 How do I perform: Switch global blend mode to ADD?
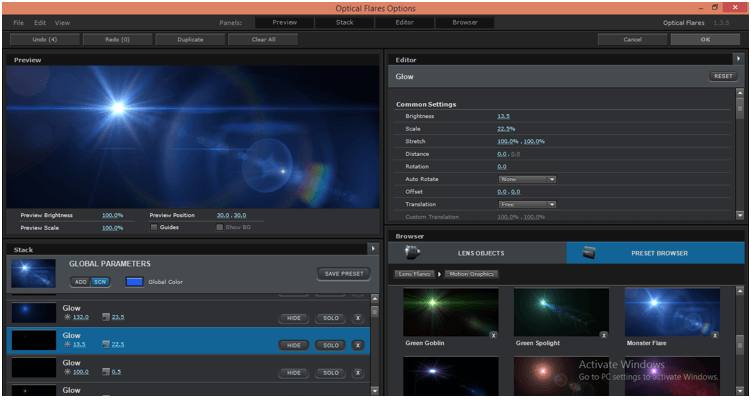point(81,282)
